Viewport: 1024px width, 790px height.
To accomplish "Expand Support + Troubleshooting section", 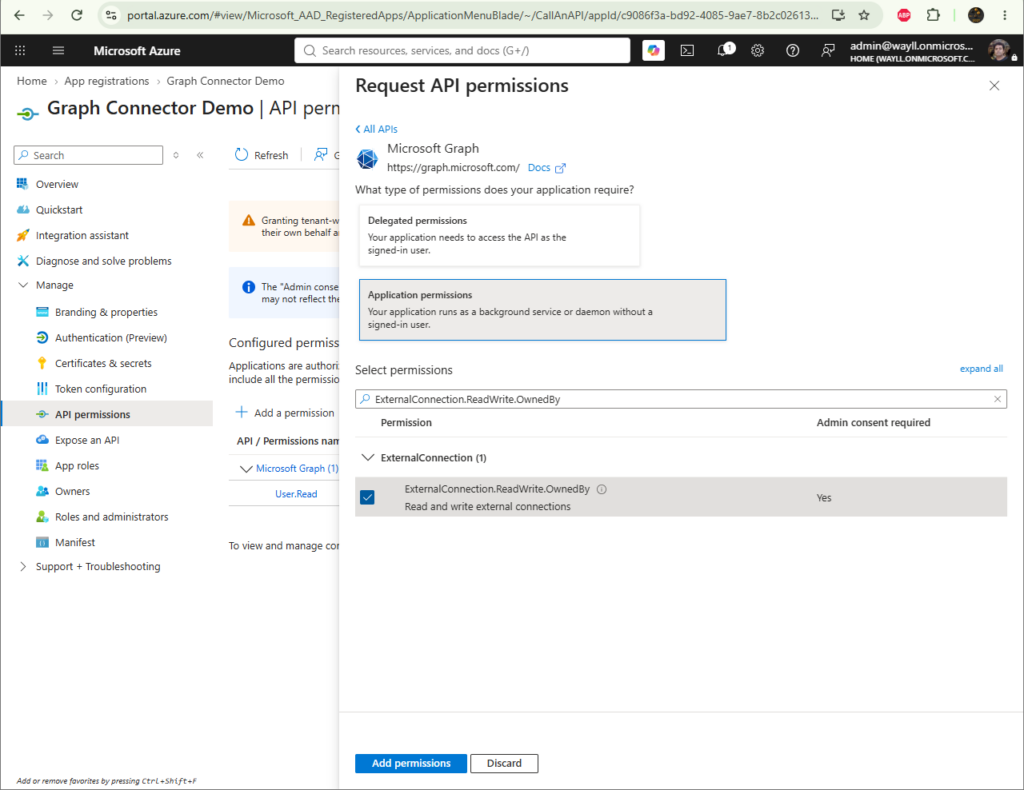I will (23, 566).
